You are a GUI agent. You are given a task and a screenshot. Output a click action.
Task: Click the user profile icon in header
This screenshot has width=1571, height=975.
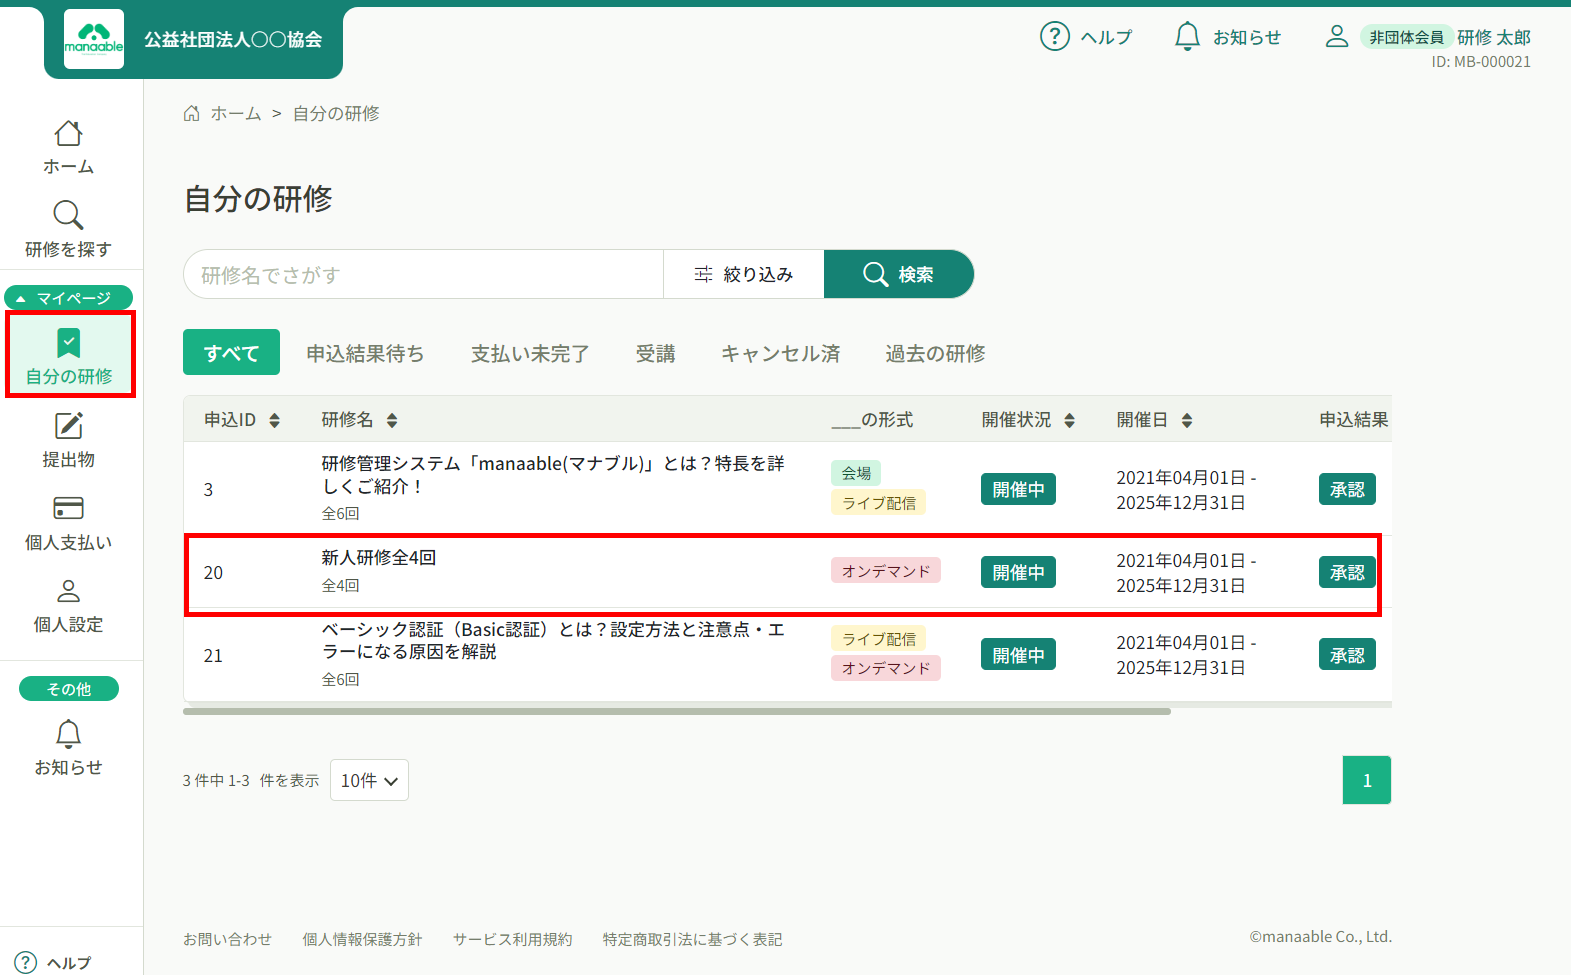click(1337, 36)
